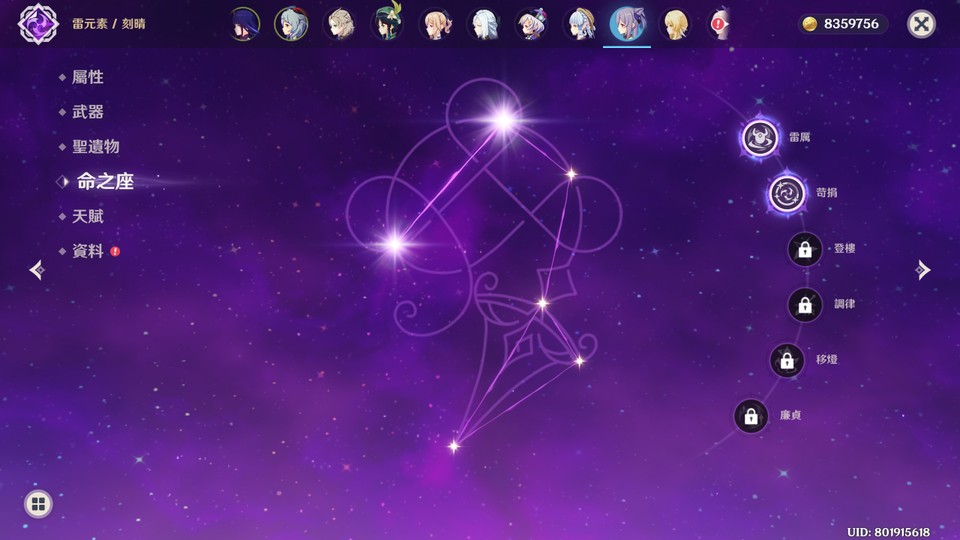Click the UID: 801915618 text
Screen dimensions: 960x540
point(888,532)
